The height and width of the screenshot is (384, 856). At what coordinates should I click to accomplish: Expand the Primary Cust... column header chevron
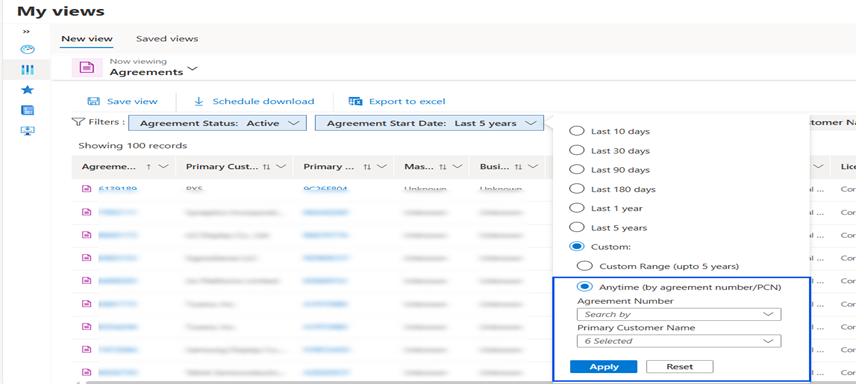click(x=281, y=167)
